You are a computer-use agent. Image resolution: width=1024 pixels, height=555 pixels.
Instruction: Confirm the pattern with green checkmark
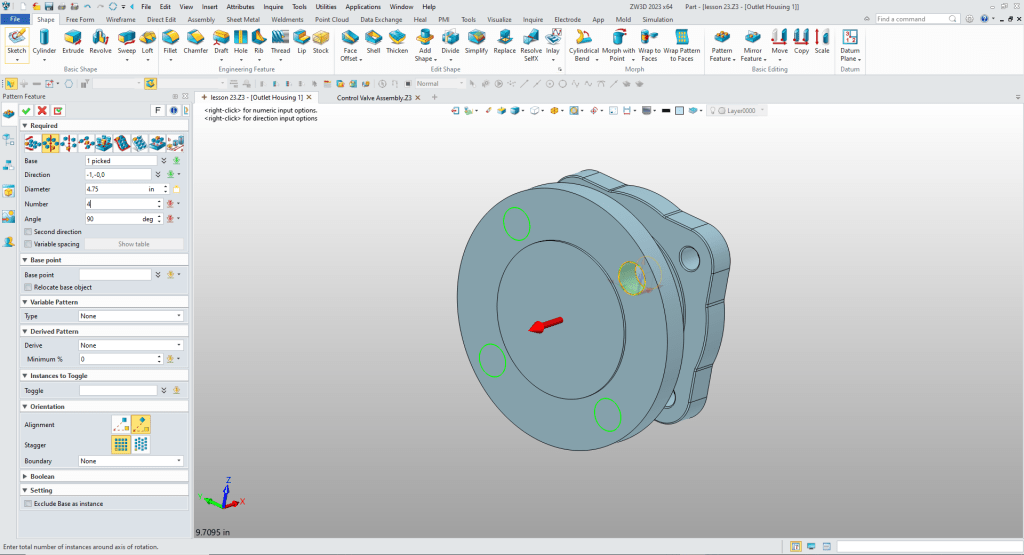(26, 110)
